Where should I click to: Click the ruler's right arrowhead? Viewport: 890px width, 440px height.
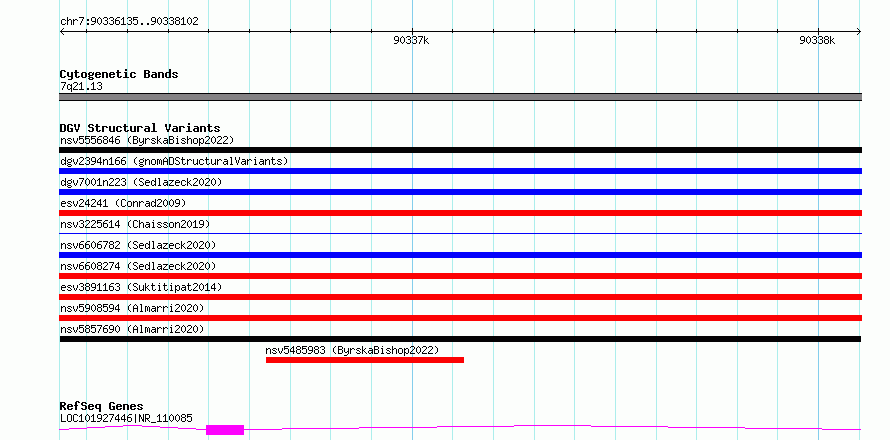coord(859,31)
